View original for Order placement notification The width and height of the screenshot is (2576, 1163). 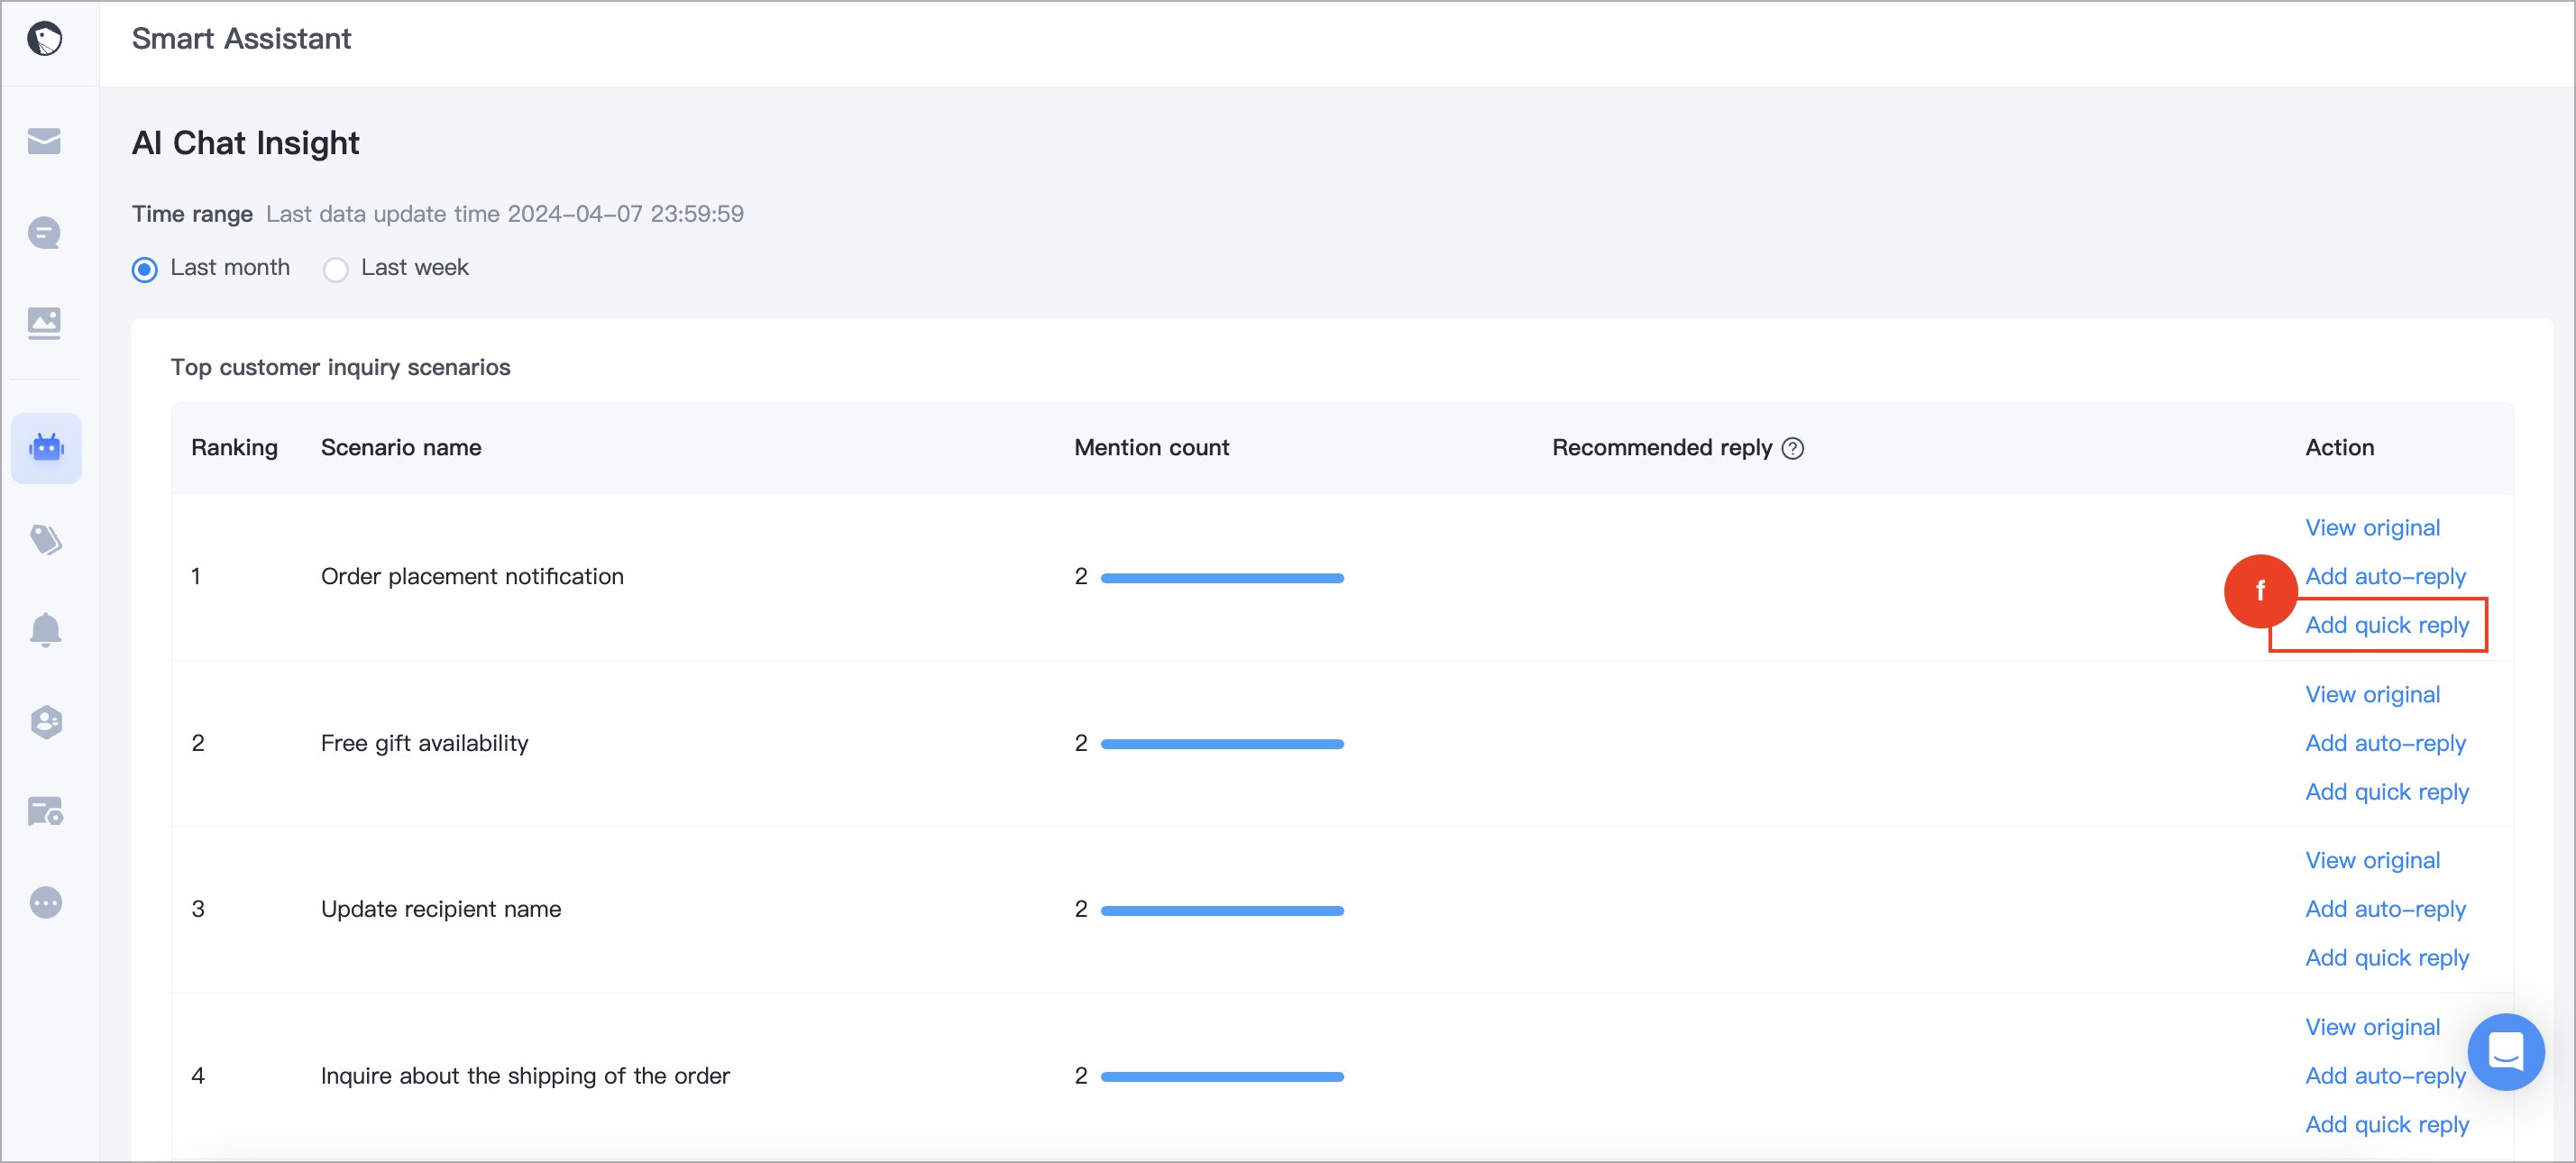[x=2372, y=527]
